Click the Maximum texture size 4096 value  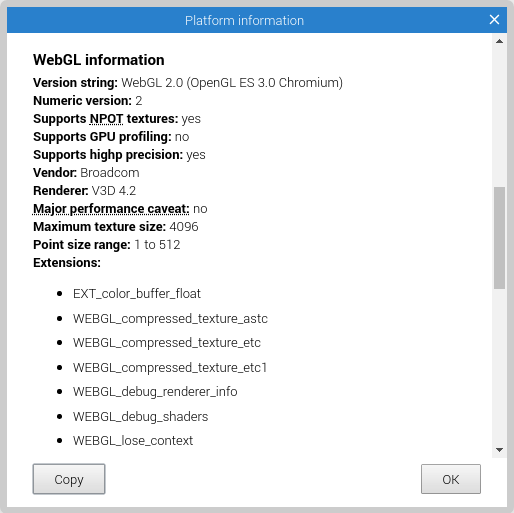pos(184,227)
